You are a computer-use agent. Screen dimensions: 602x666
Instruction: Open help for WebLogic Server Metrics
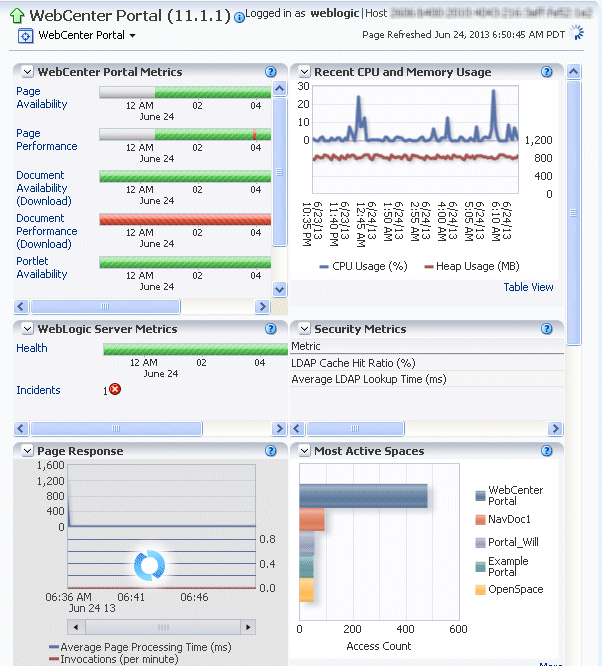coord(270,329)
